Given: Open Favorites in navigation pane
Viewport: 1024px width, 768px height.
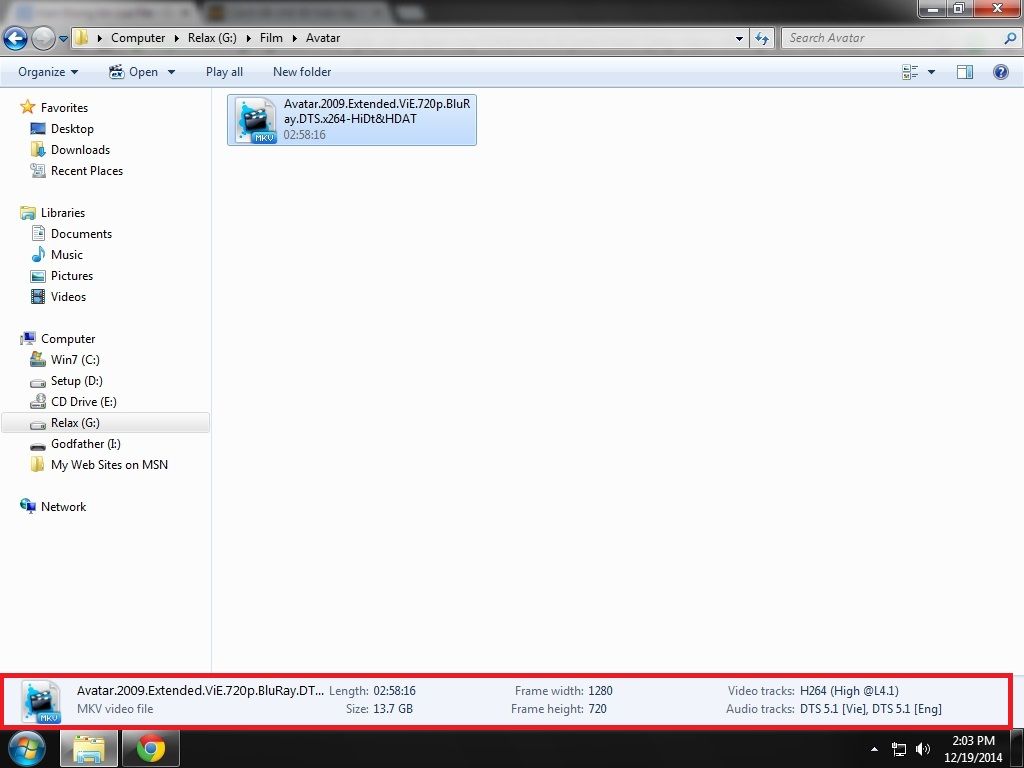Looking at the screenshot, I should click(x=64, y=108).
